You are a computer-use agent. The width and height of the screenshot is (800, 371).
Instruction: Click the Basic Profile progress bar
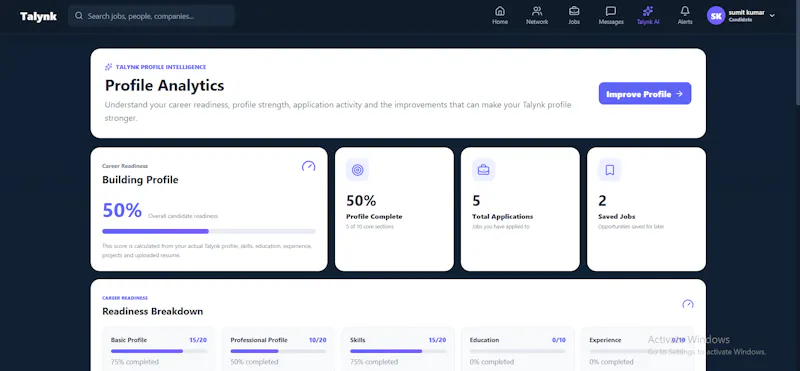159,351
